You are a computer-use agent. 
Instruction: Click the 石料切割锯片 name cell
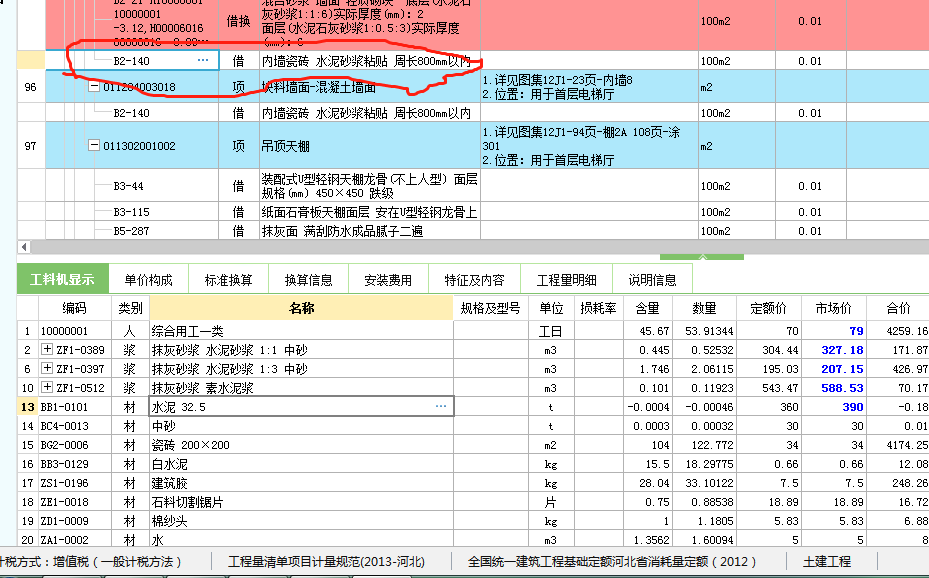pos(301,502)
